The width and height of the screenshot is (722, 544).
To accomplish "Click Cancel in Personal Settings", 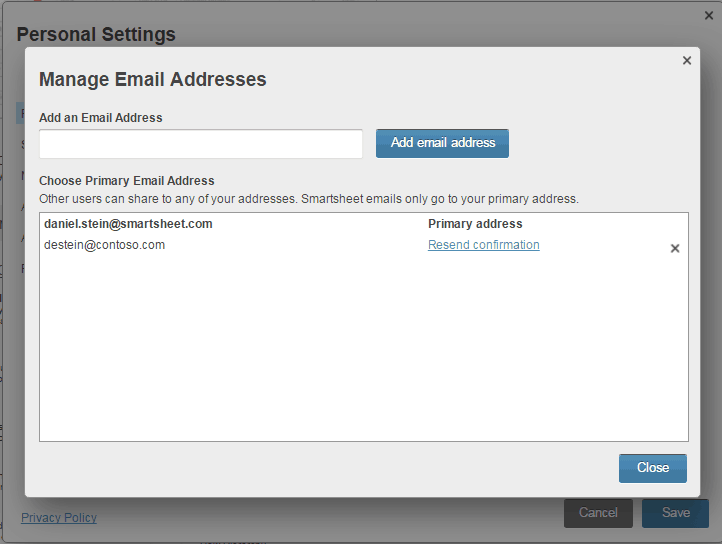I will click(598, 513).
